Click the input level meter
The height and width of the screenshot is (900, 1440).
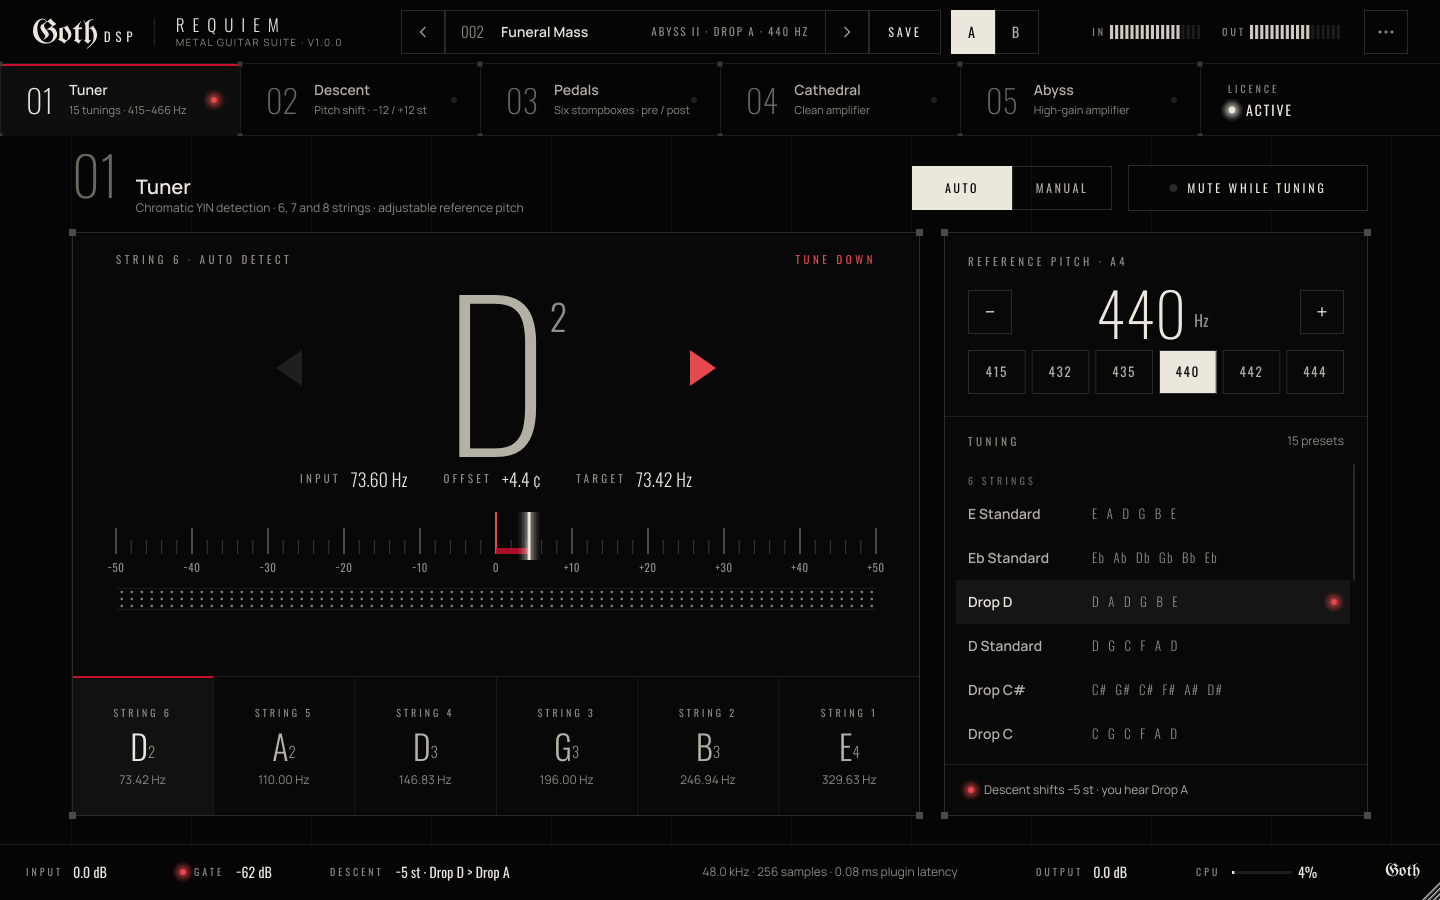(1155, 32)
